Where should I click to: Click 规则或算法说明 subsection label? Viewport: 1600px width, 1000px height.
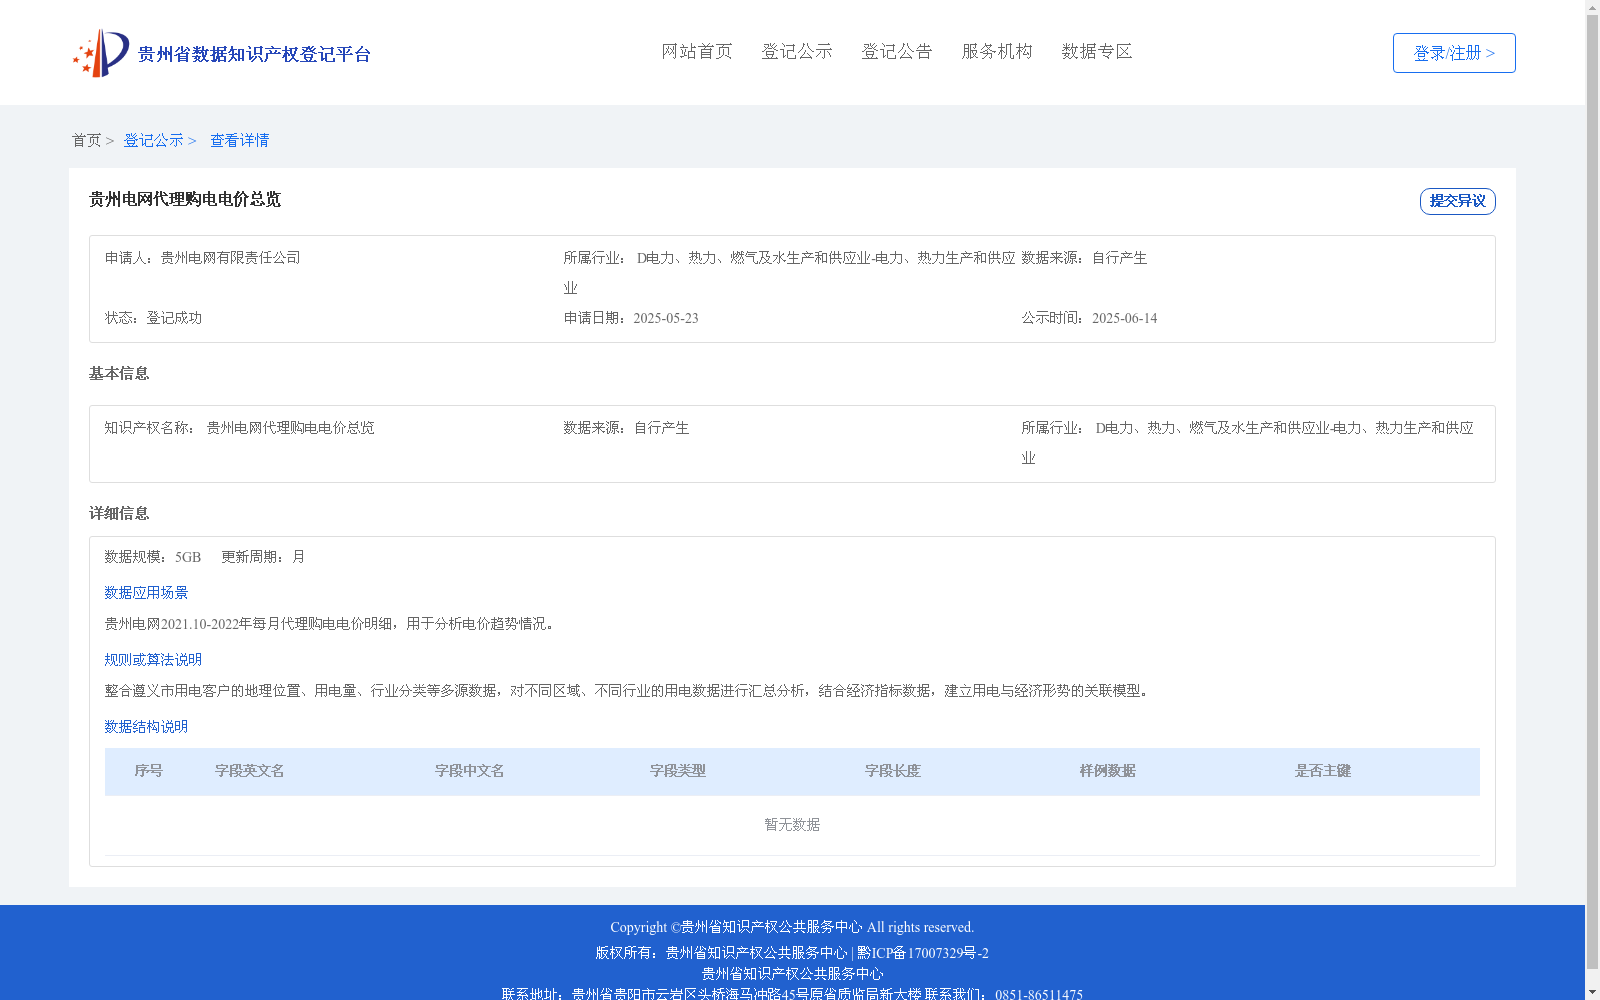click(153, 660)
